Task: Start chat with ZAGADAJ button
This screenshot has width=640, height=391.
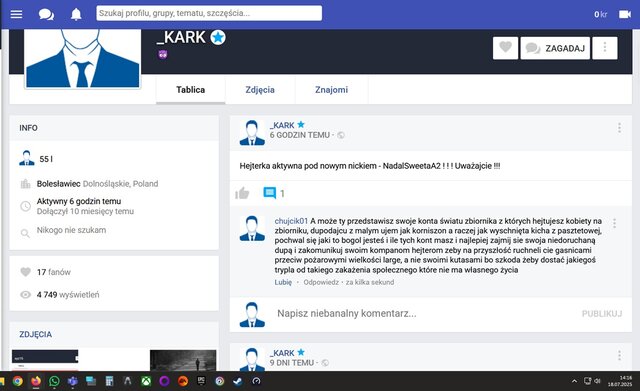Action: 555,48
